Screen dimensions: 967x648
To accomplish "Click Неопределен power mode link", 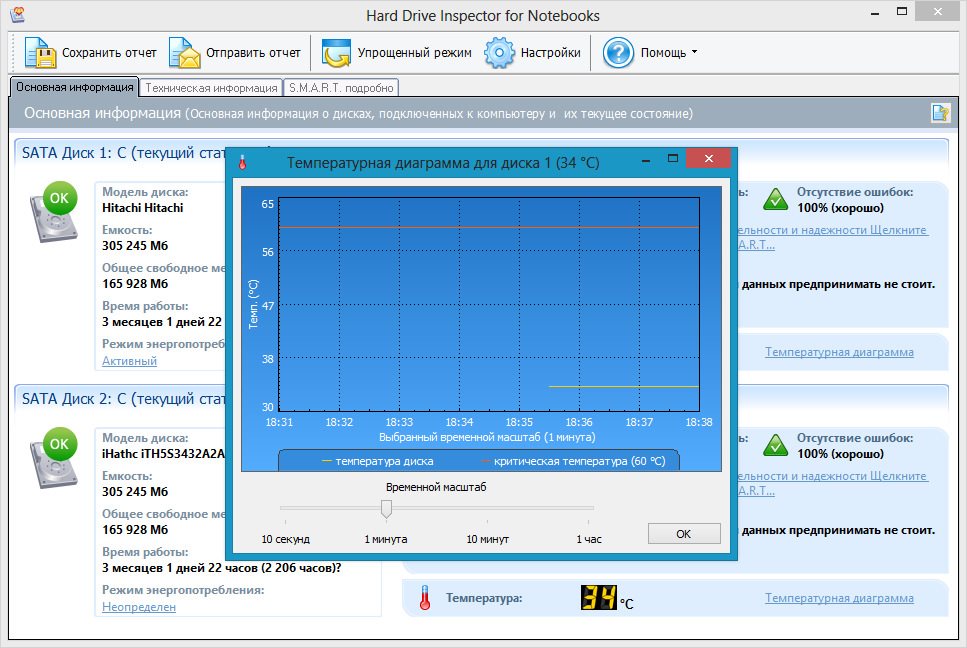I will pos(139,607).
